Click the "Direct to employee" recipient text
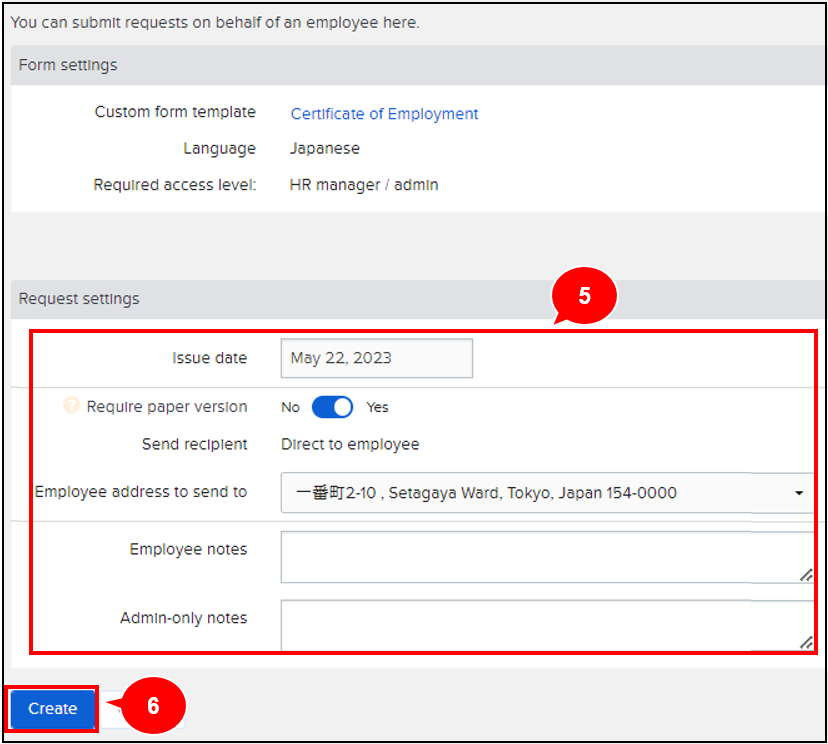Viewport: 828px width, 744px height. [x=350, y=444]
